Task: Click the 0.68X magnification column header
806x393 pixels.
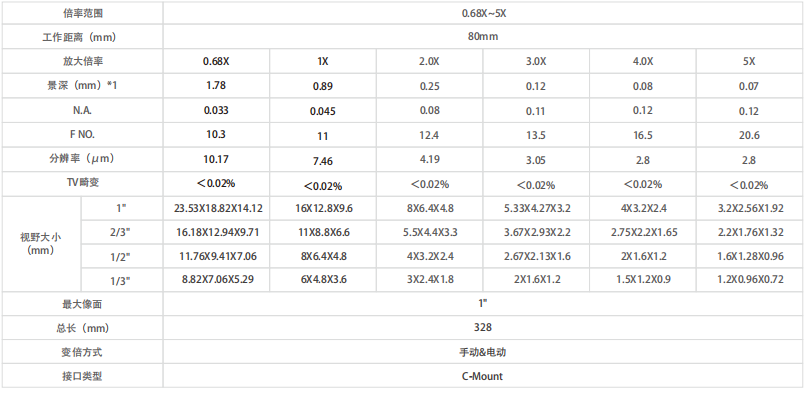Action: [x=216, y=61]
